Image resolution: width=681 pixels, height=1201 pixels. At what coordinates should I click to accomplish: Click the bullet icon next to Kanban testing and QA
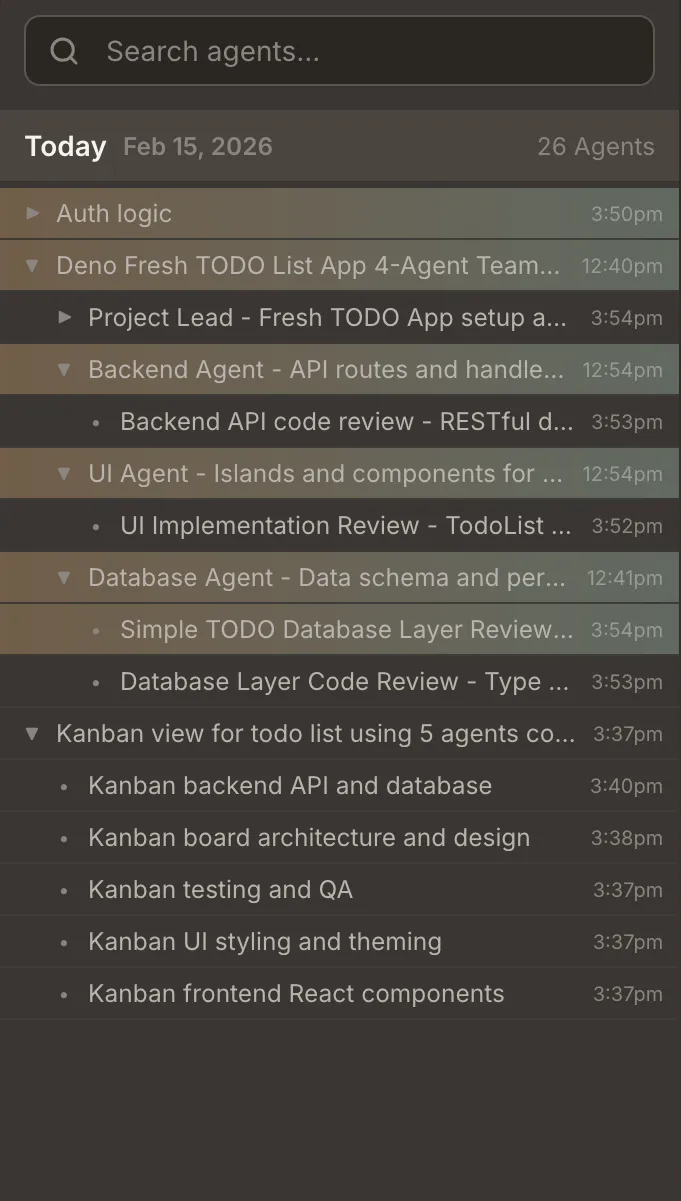click(x=63, y=889)
